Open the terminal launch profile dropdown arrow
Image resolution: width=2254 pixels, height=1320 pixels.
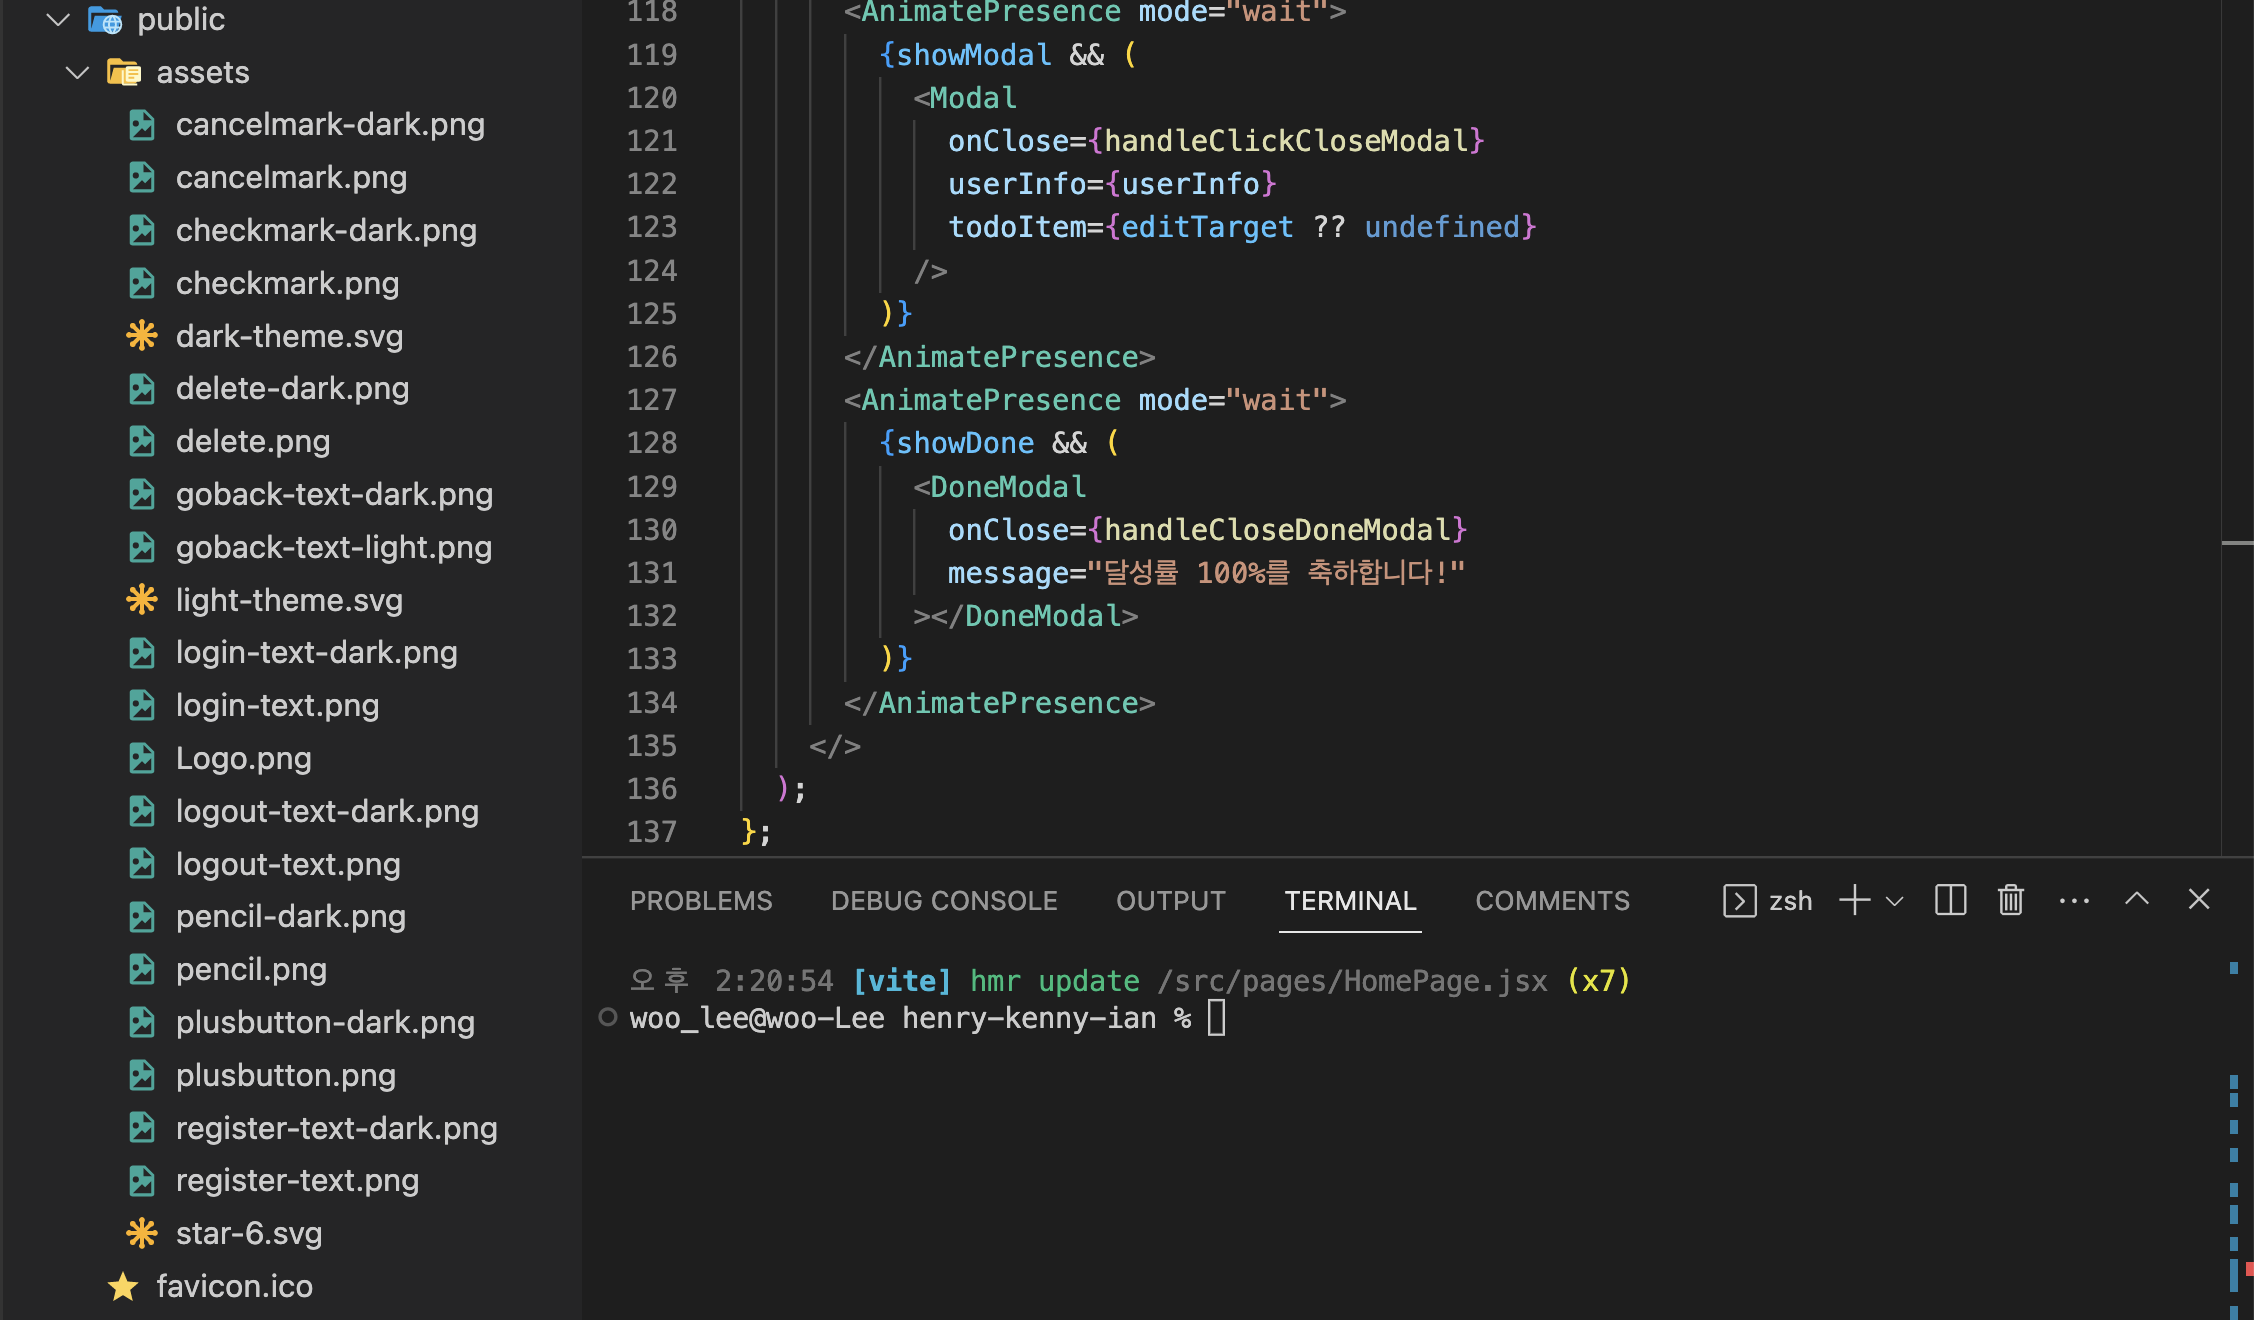(x=1894, y=901)
